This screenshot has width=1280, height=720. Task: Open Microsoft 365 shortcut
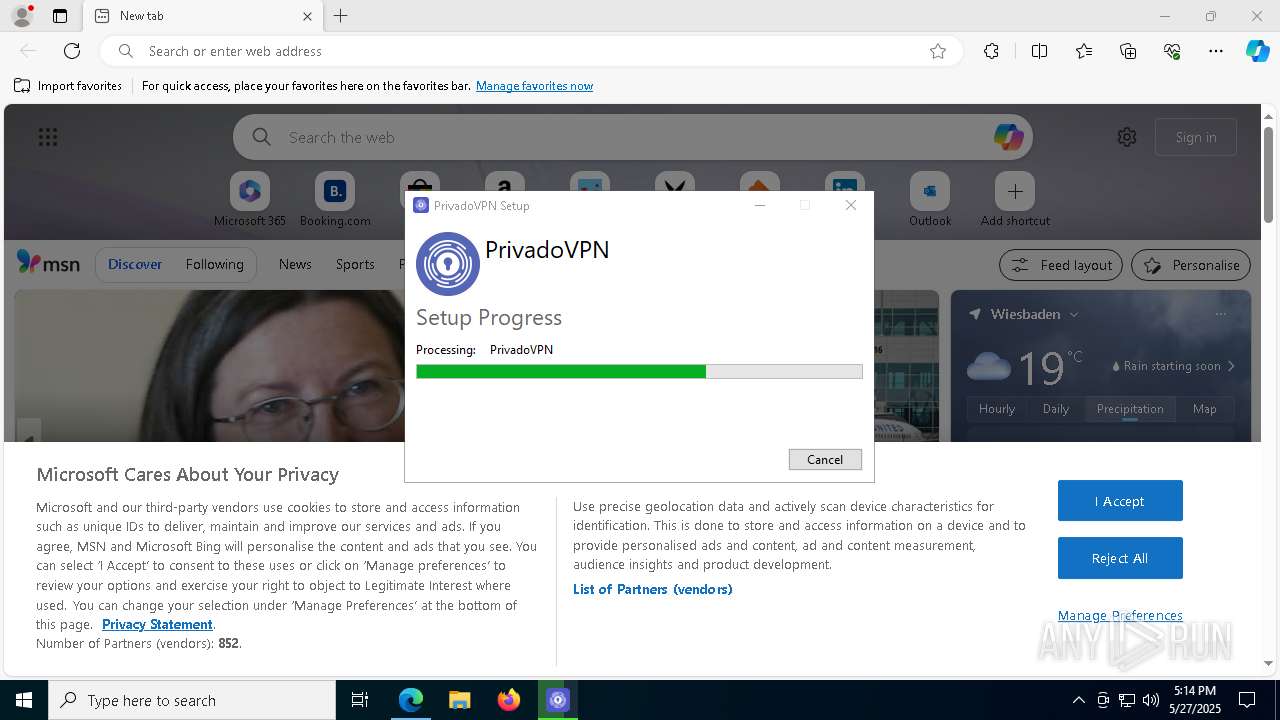(x=250, y=200)
